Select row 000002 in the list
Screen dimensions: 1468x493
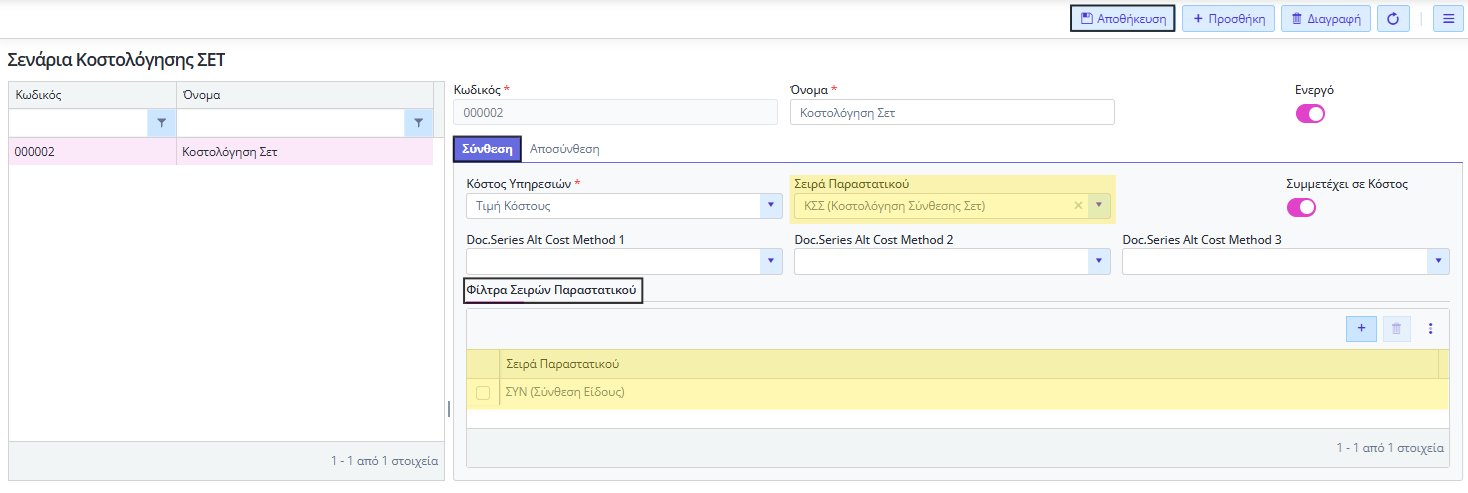[x=221, y=152]
